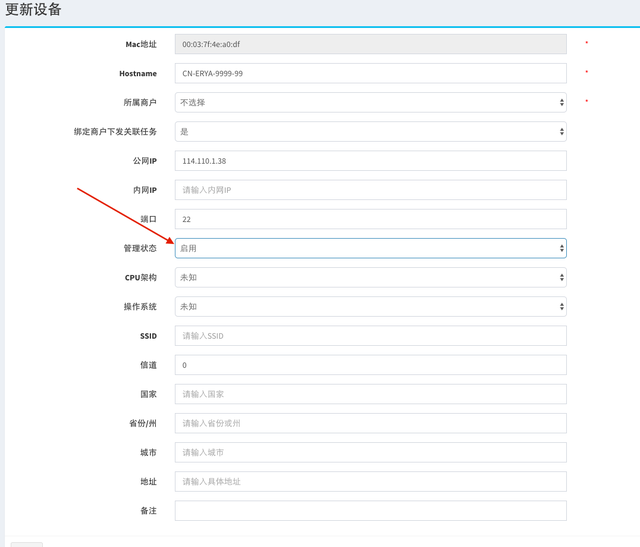The width and height of the screenshot is (640, 547).
Task: Click the Mac地址 label
Action: 141,44
